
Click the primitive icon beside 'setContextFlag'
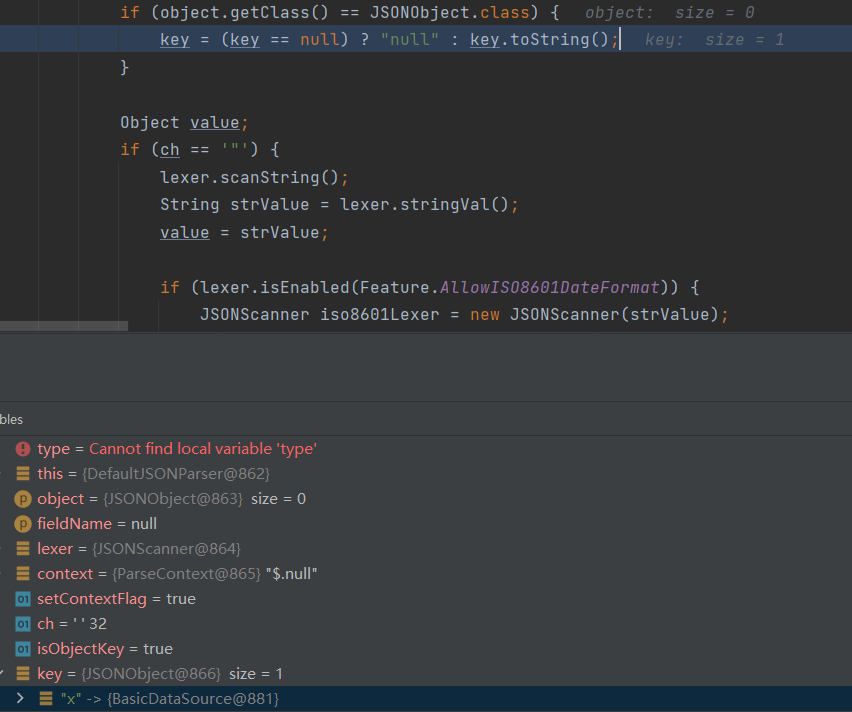[23, 599]
